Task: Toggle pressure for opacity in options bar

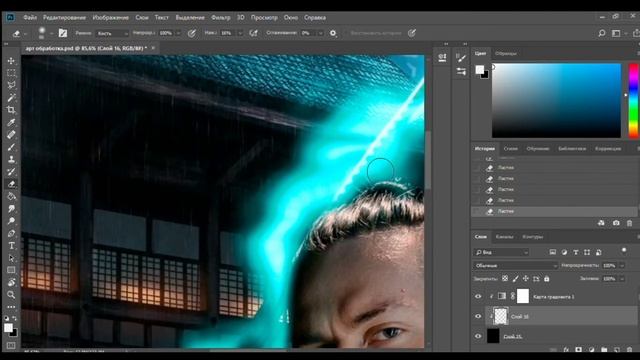Action: (191, 33)
